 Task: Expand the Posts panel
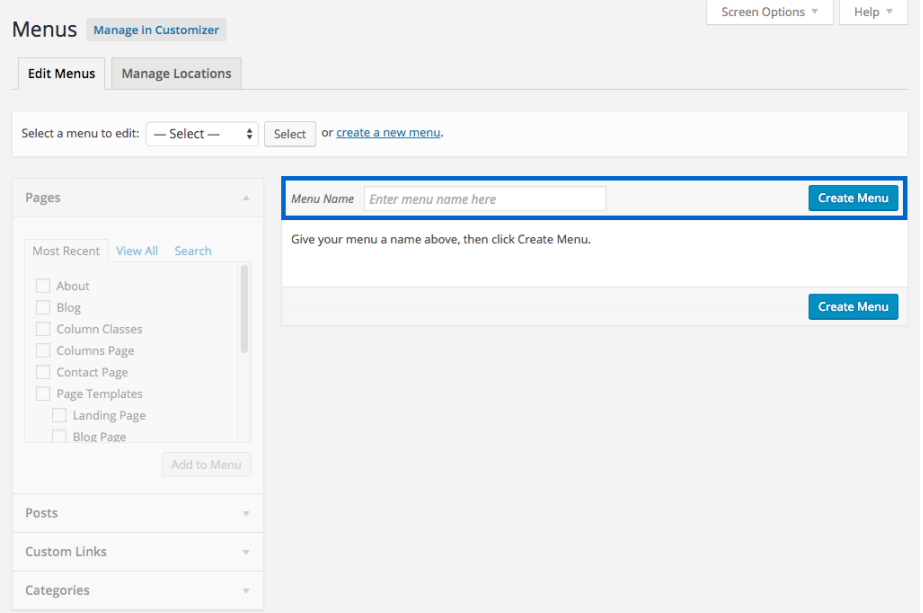coord(246,513)
